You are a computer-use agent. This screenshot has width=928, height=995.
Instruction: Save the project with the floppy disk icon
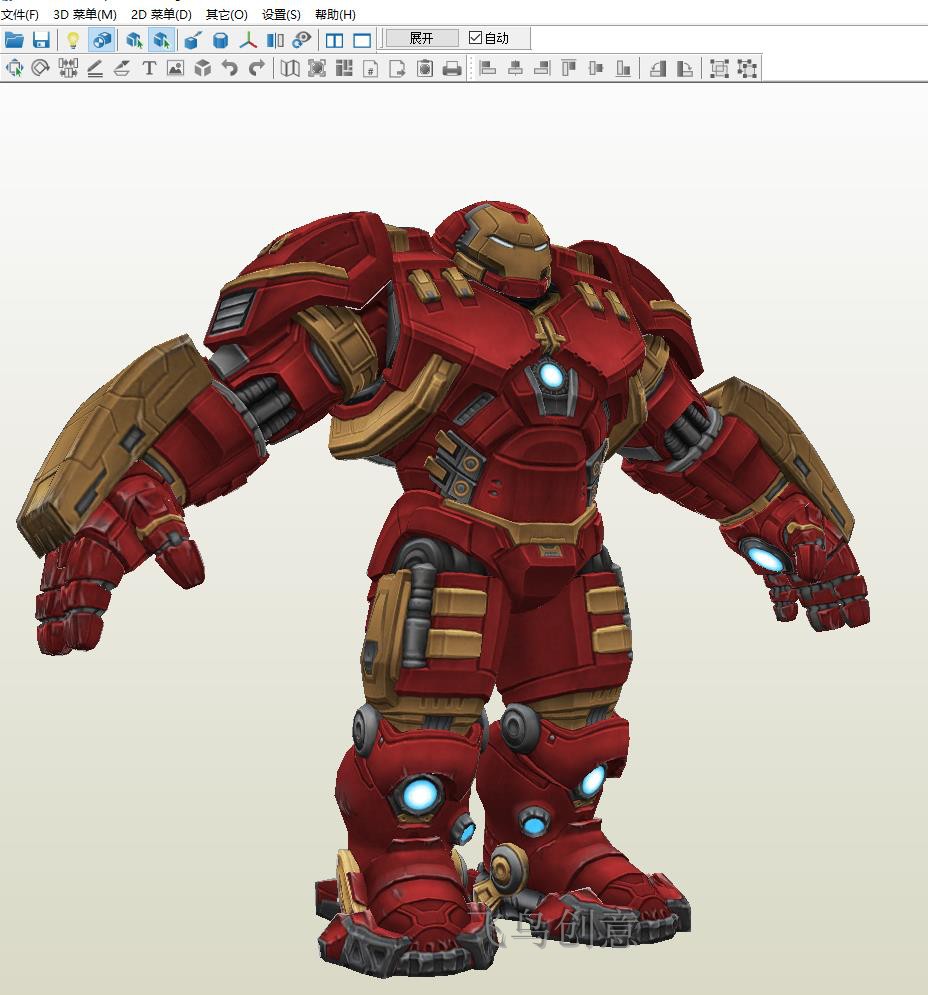[x=41, y=40]
